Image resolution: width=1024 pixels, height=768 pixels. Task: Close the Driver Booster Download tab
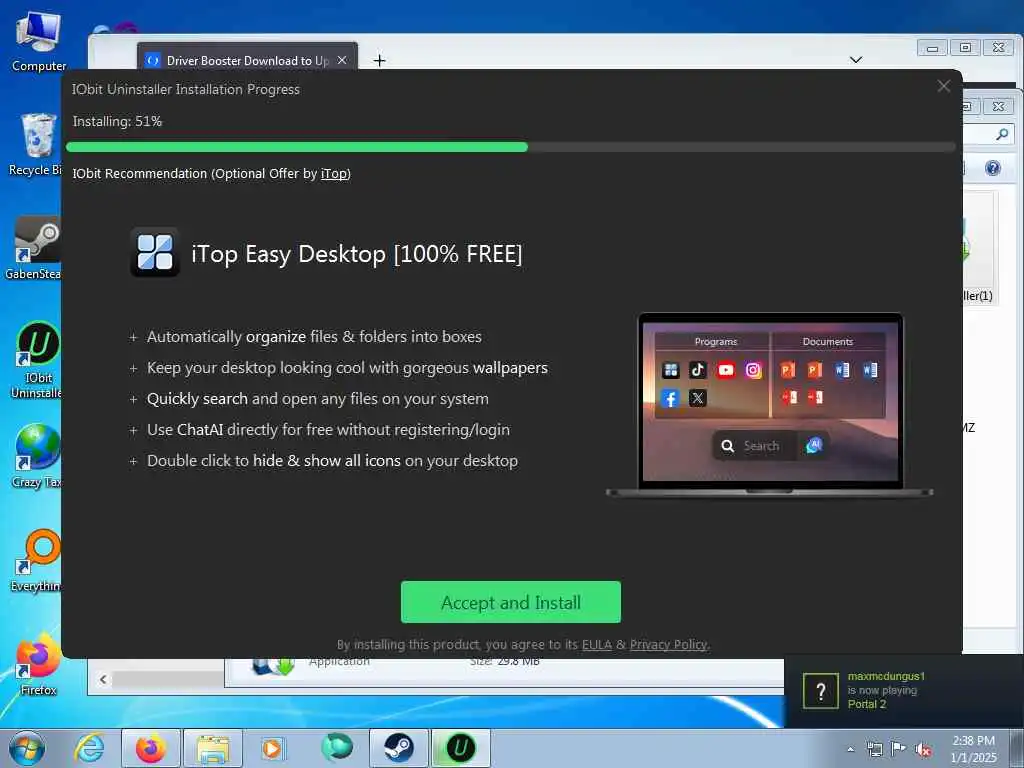point(342,60)
